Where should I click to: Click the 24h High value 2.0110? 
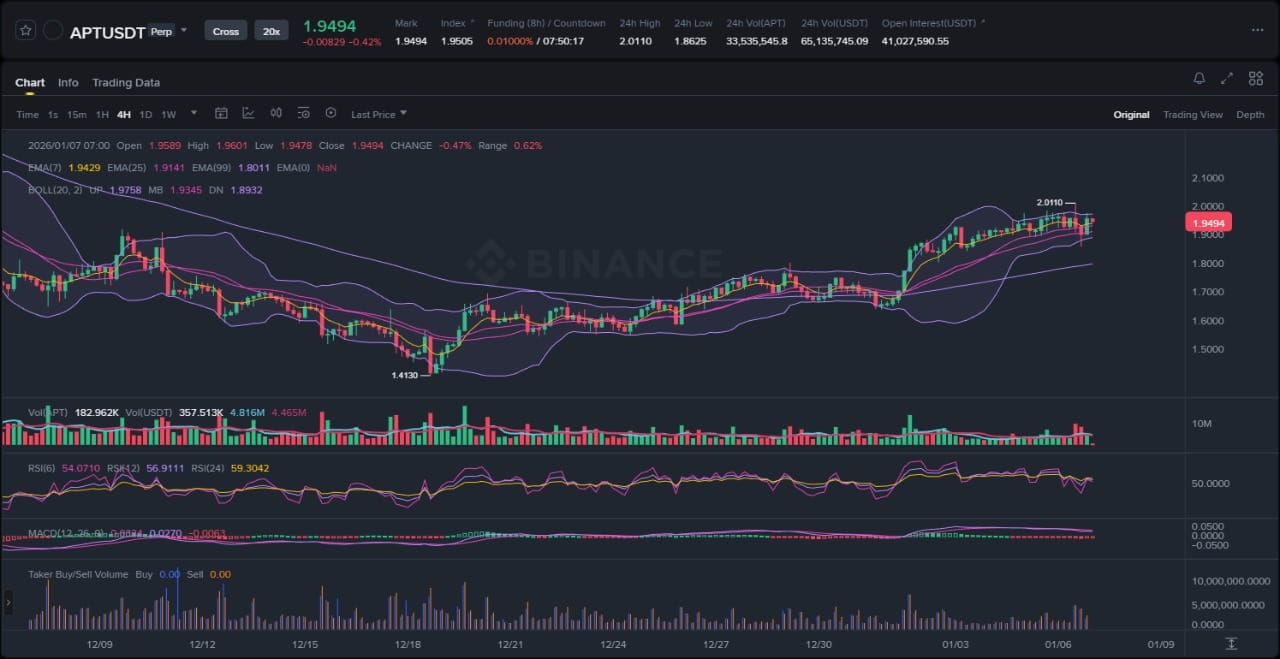click(636, 41)
